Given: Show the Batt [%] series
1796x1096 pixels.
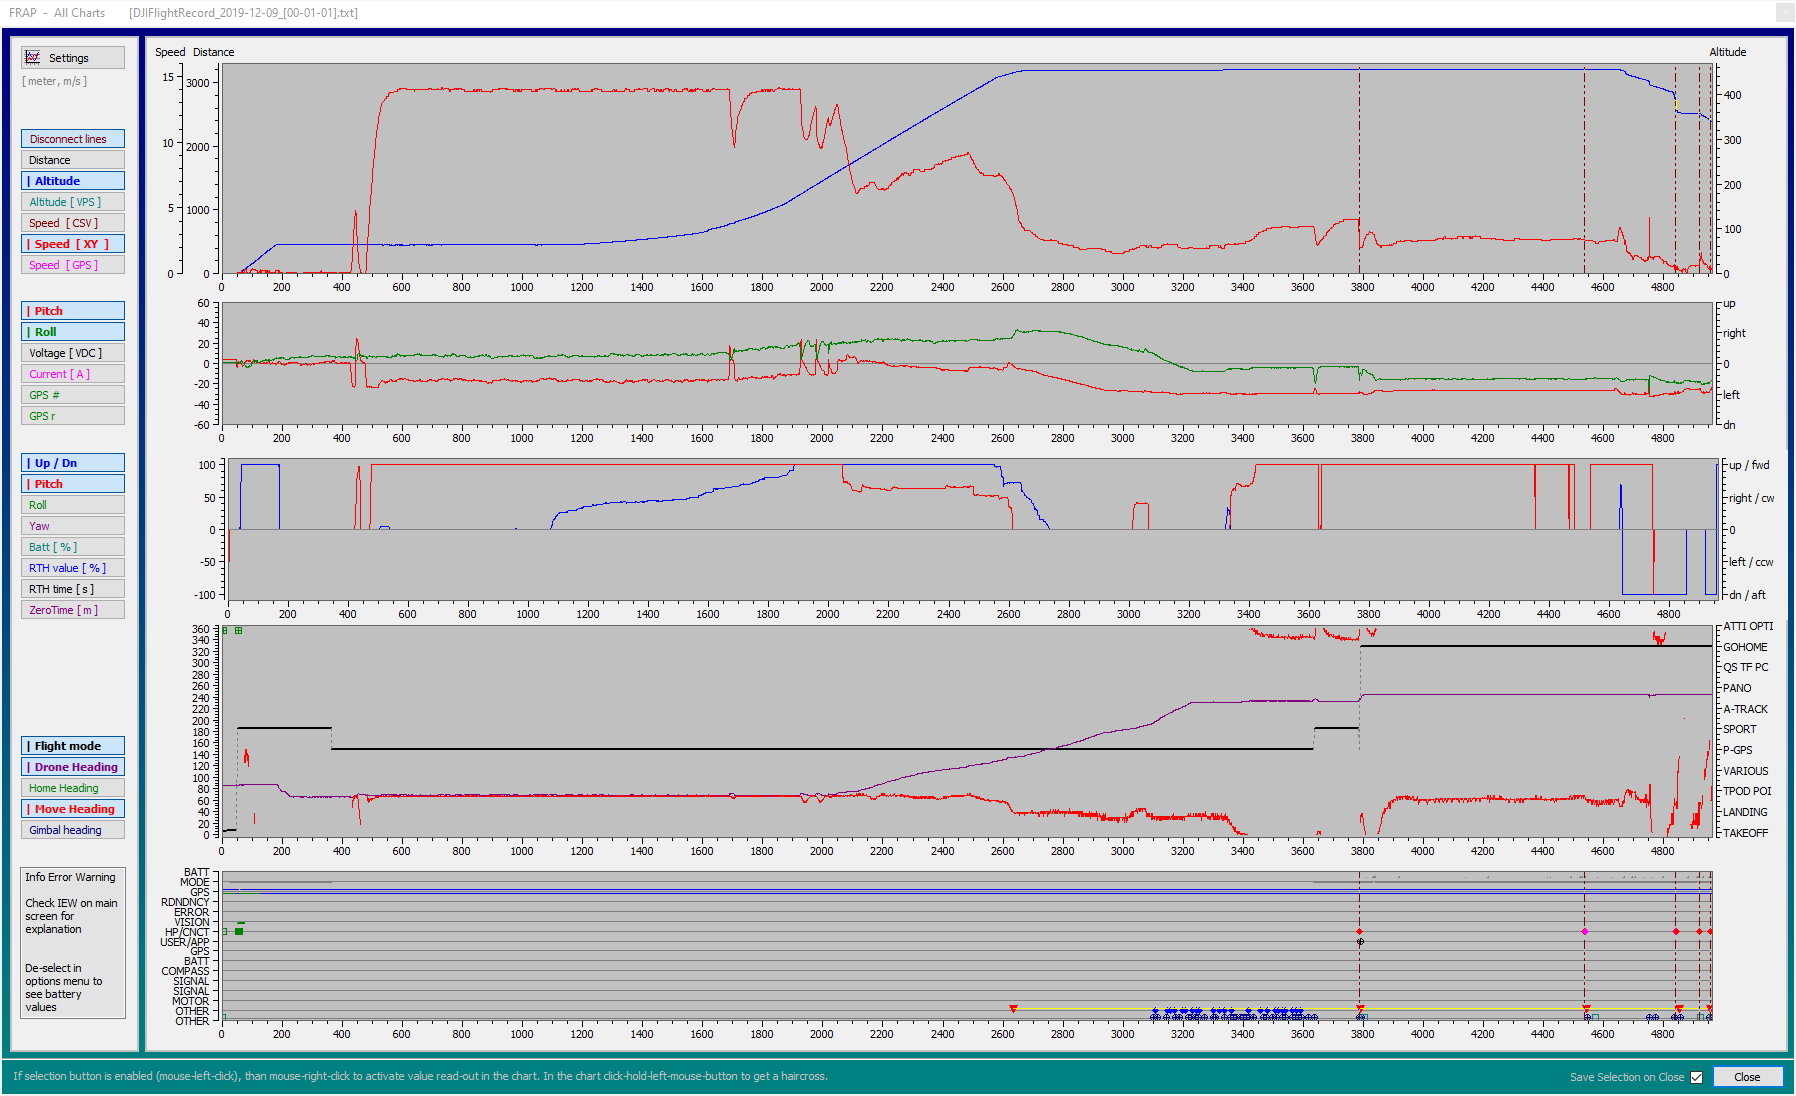Looking at the screenshot, I should pyautogui.click(x=73, y=547).
